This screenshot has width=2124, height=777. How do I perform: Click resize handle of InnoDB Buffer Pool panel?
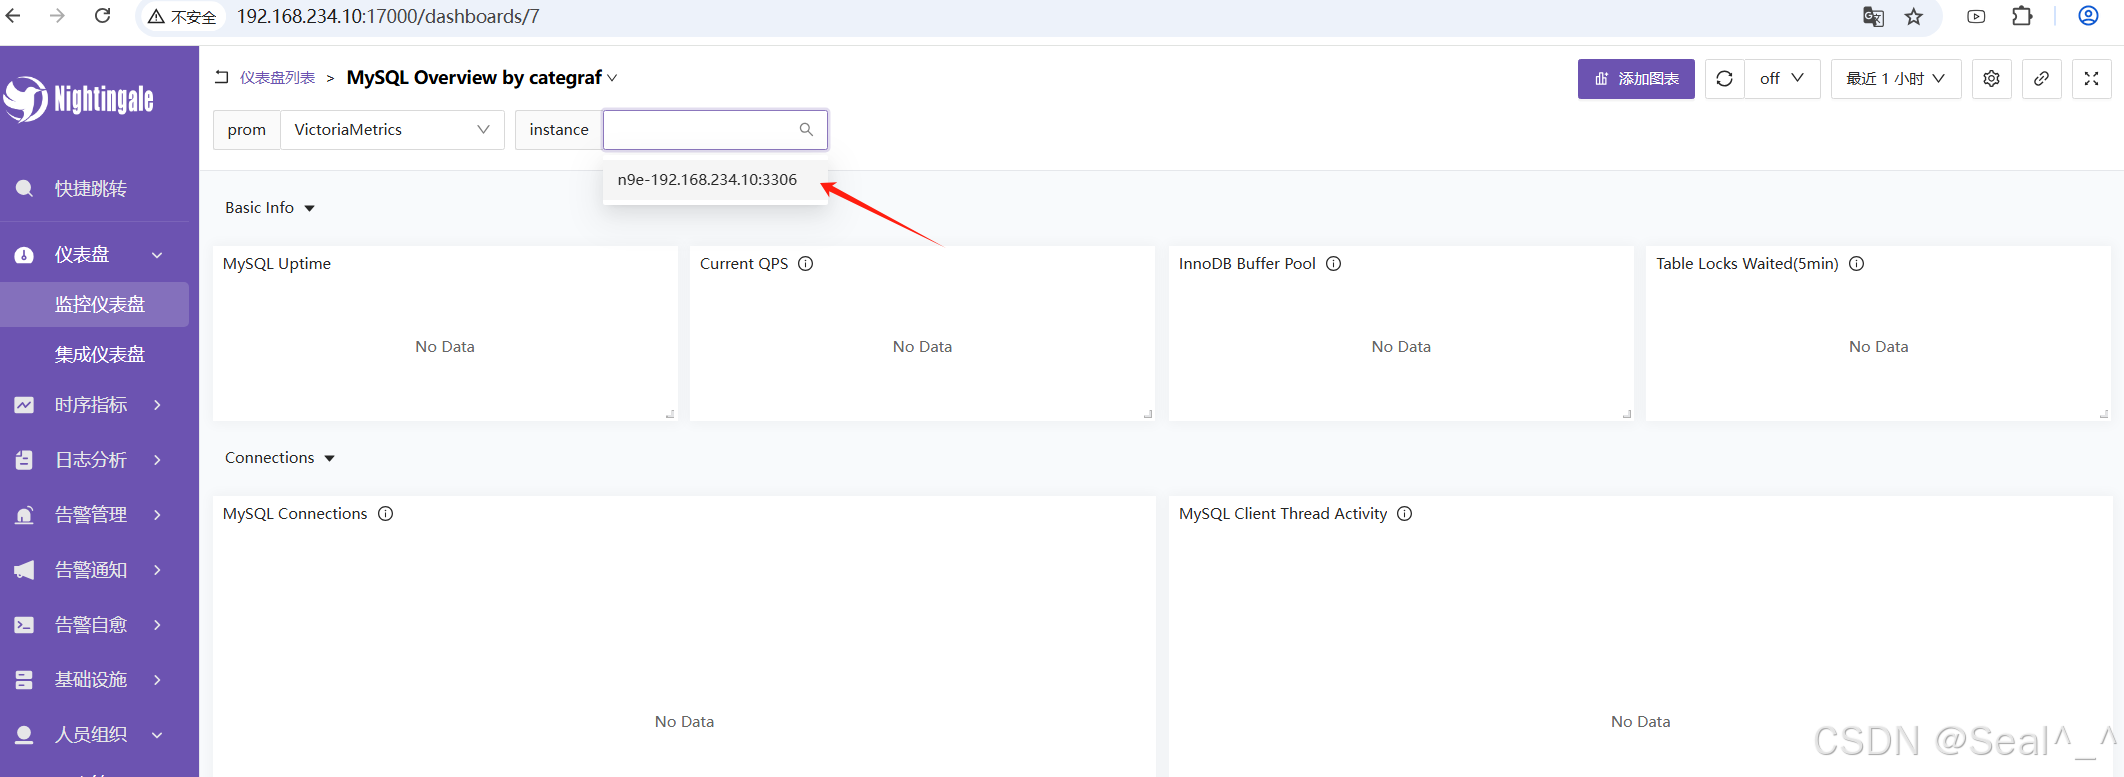[1627, 413]
